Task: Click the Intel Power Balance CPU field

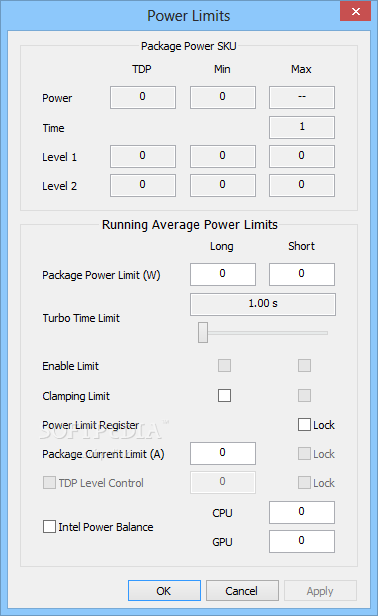Action: click(302, 512)
